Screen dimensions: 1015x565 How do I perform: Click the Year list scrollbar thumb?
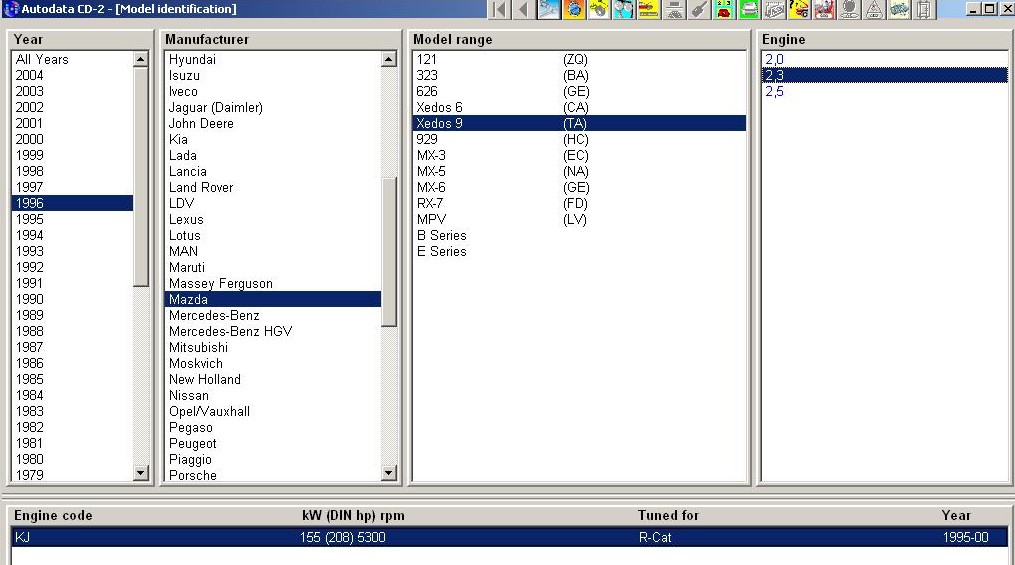point(140,177)
